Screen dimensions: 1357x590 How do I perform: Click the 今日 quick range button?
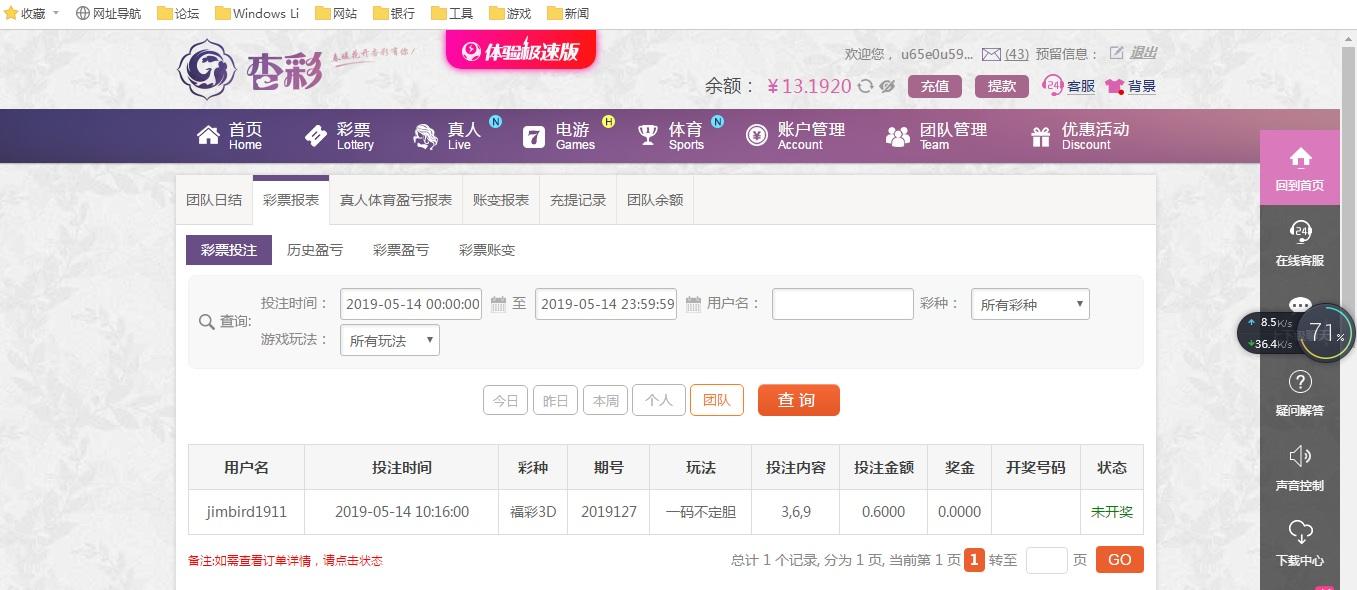pos(506,400)
